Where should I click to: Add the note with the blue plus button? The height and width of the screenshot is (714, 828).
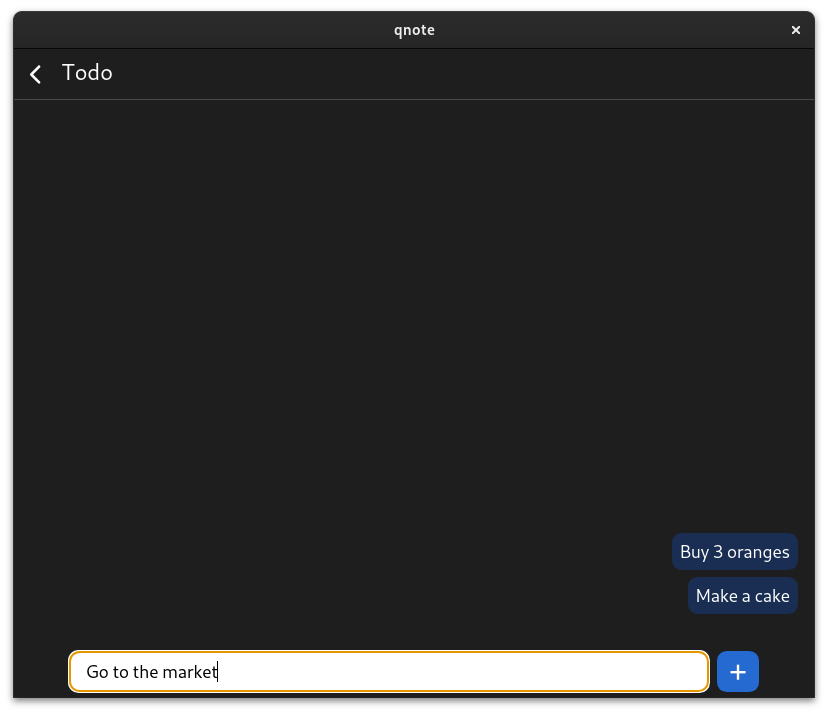click(x=738, y=672)
